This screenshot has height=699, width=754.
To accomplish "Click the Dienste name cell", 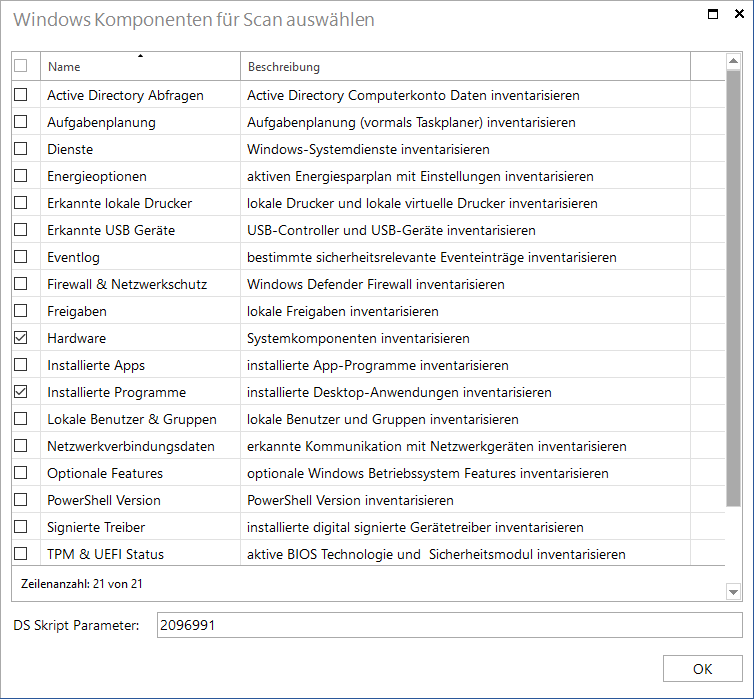I will click(x=70, y=149).
